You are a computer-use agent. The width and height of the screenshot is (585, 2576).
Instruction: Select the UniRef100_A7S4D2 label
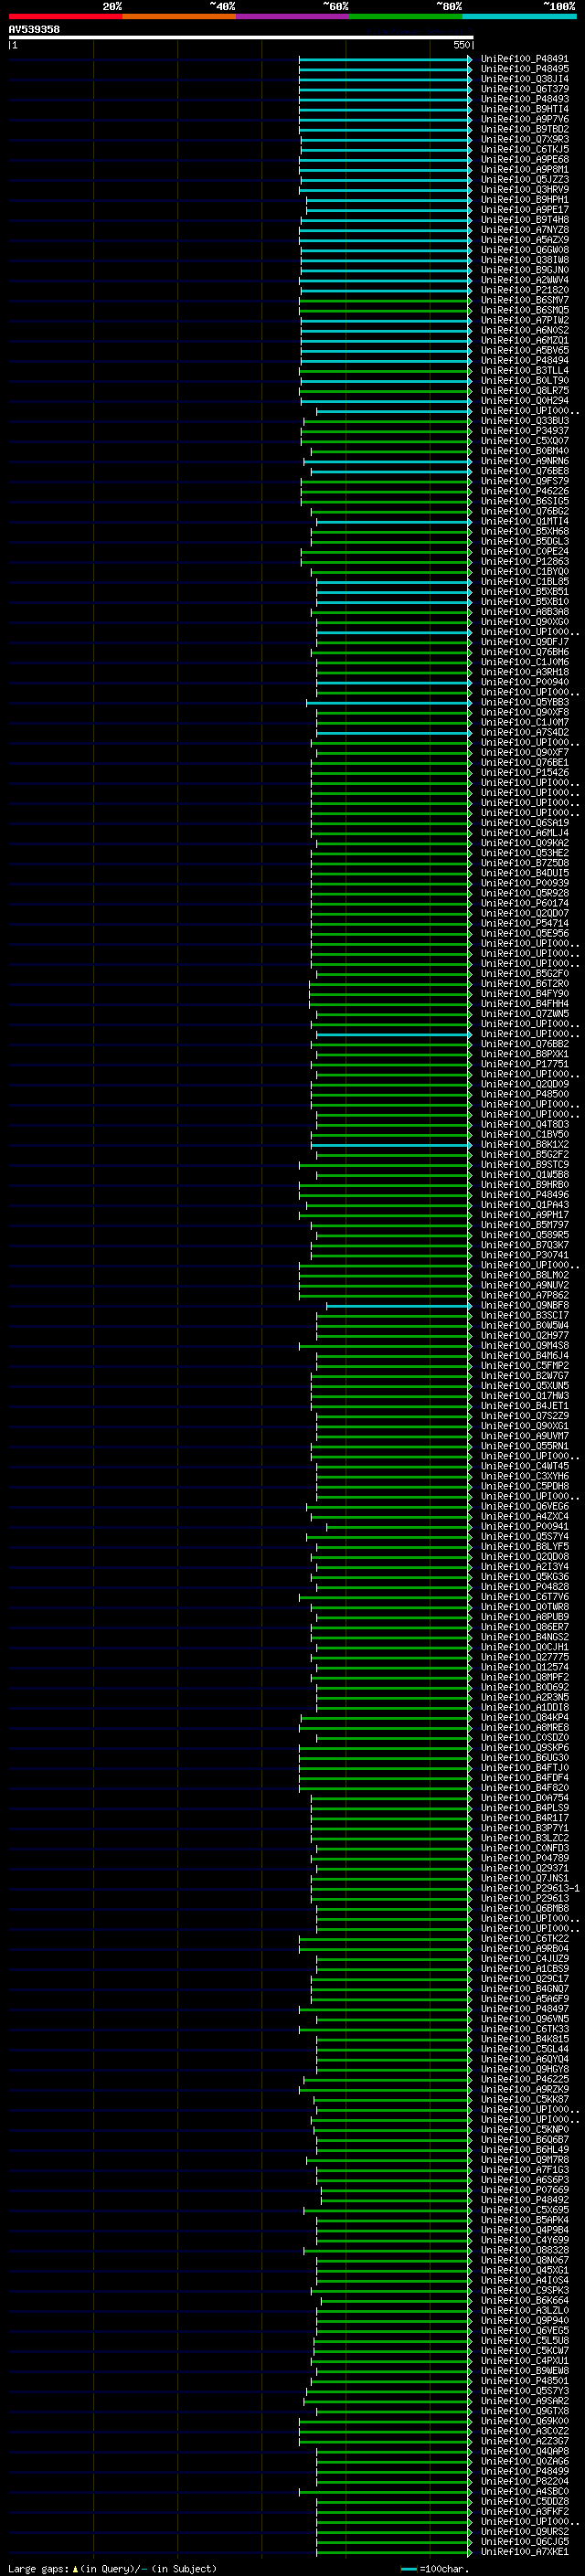[524, 732]
